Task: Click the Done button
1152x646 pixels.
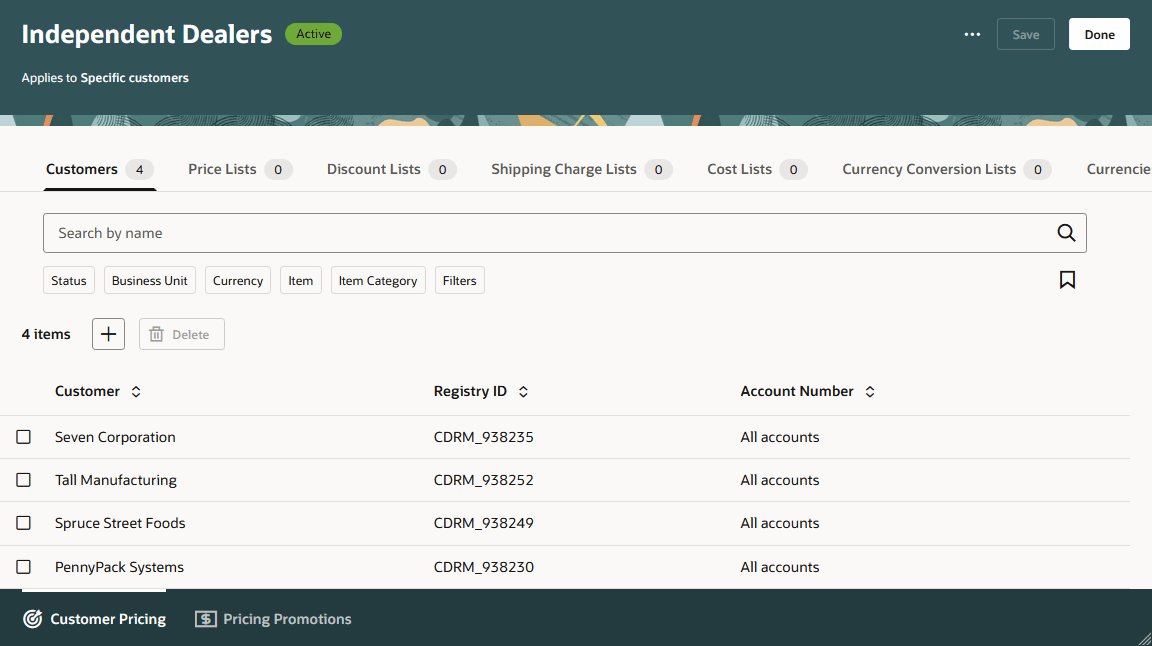Action: 1099,35
